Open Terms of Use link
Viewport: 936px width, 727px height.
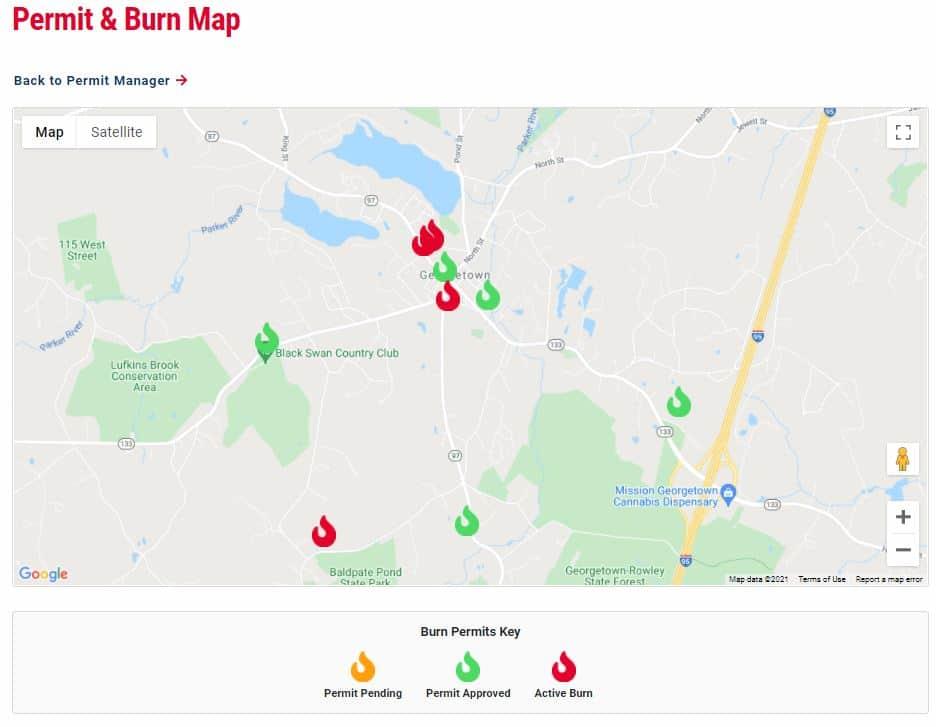pos(821,579)
